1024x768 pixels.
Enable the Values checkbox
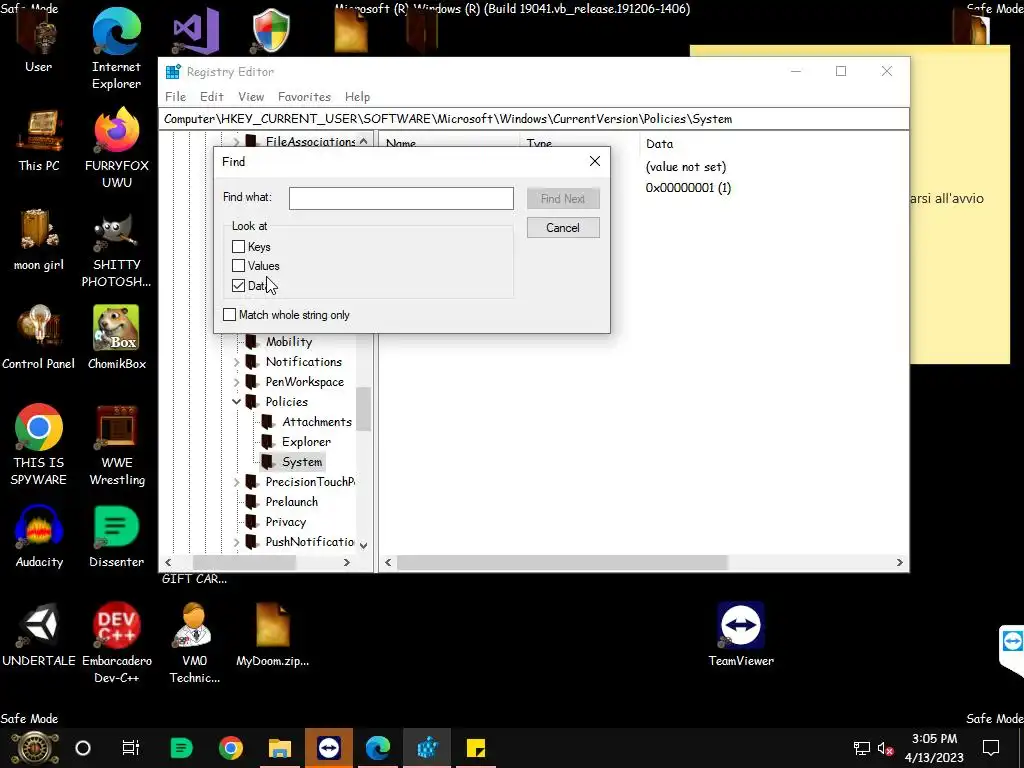238,265
